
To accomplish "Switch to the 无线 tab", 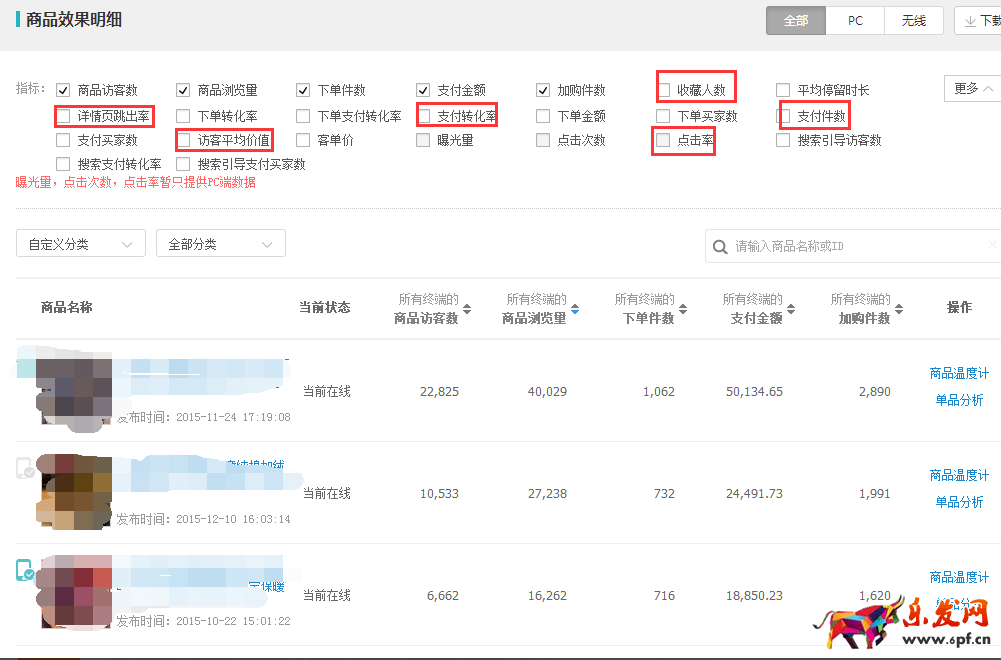I will (913, 21).
